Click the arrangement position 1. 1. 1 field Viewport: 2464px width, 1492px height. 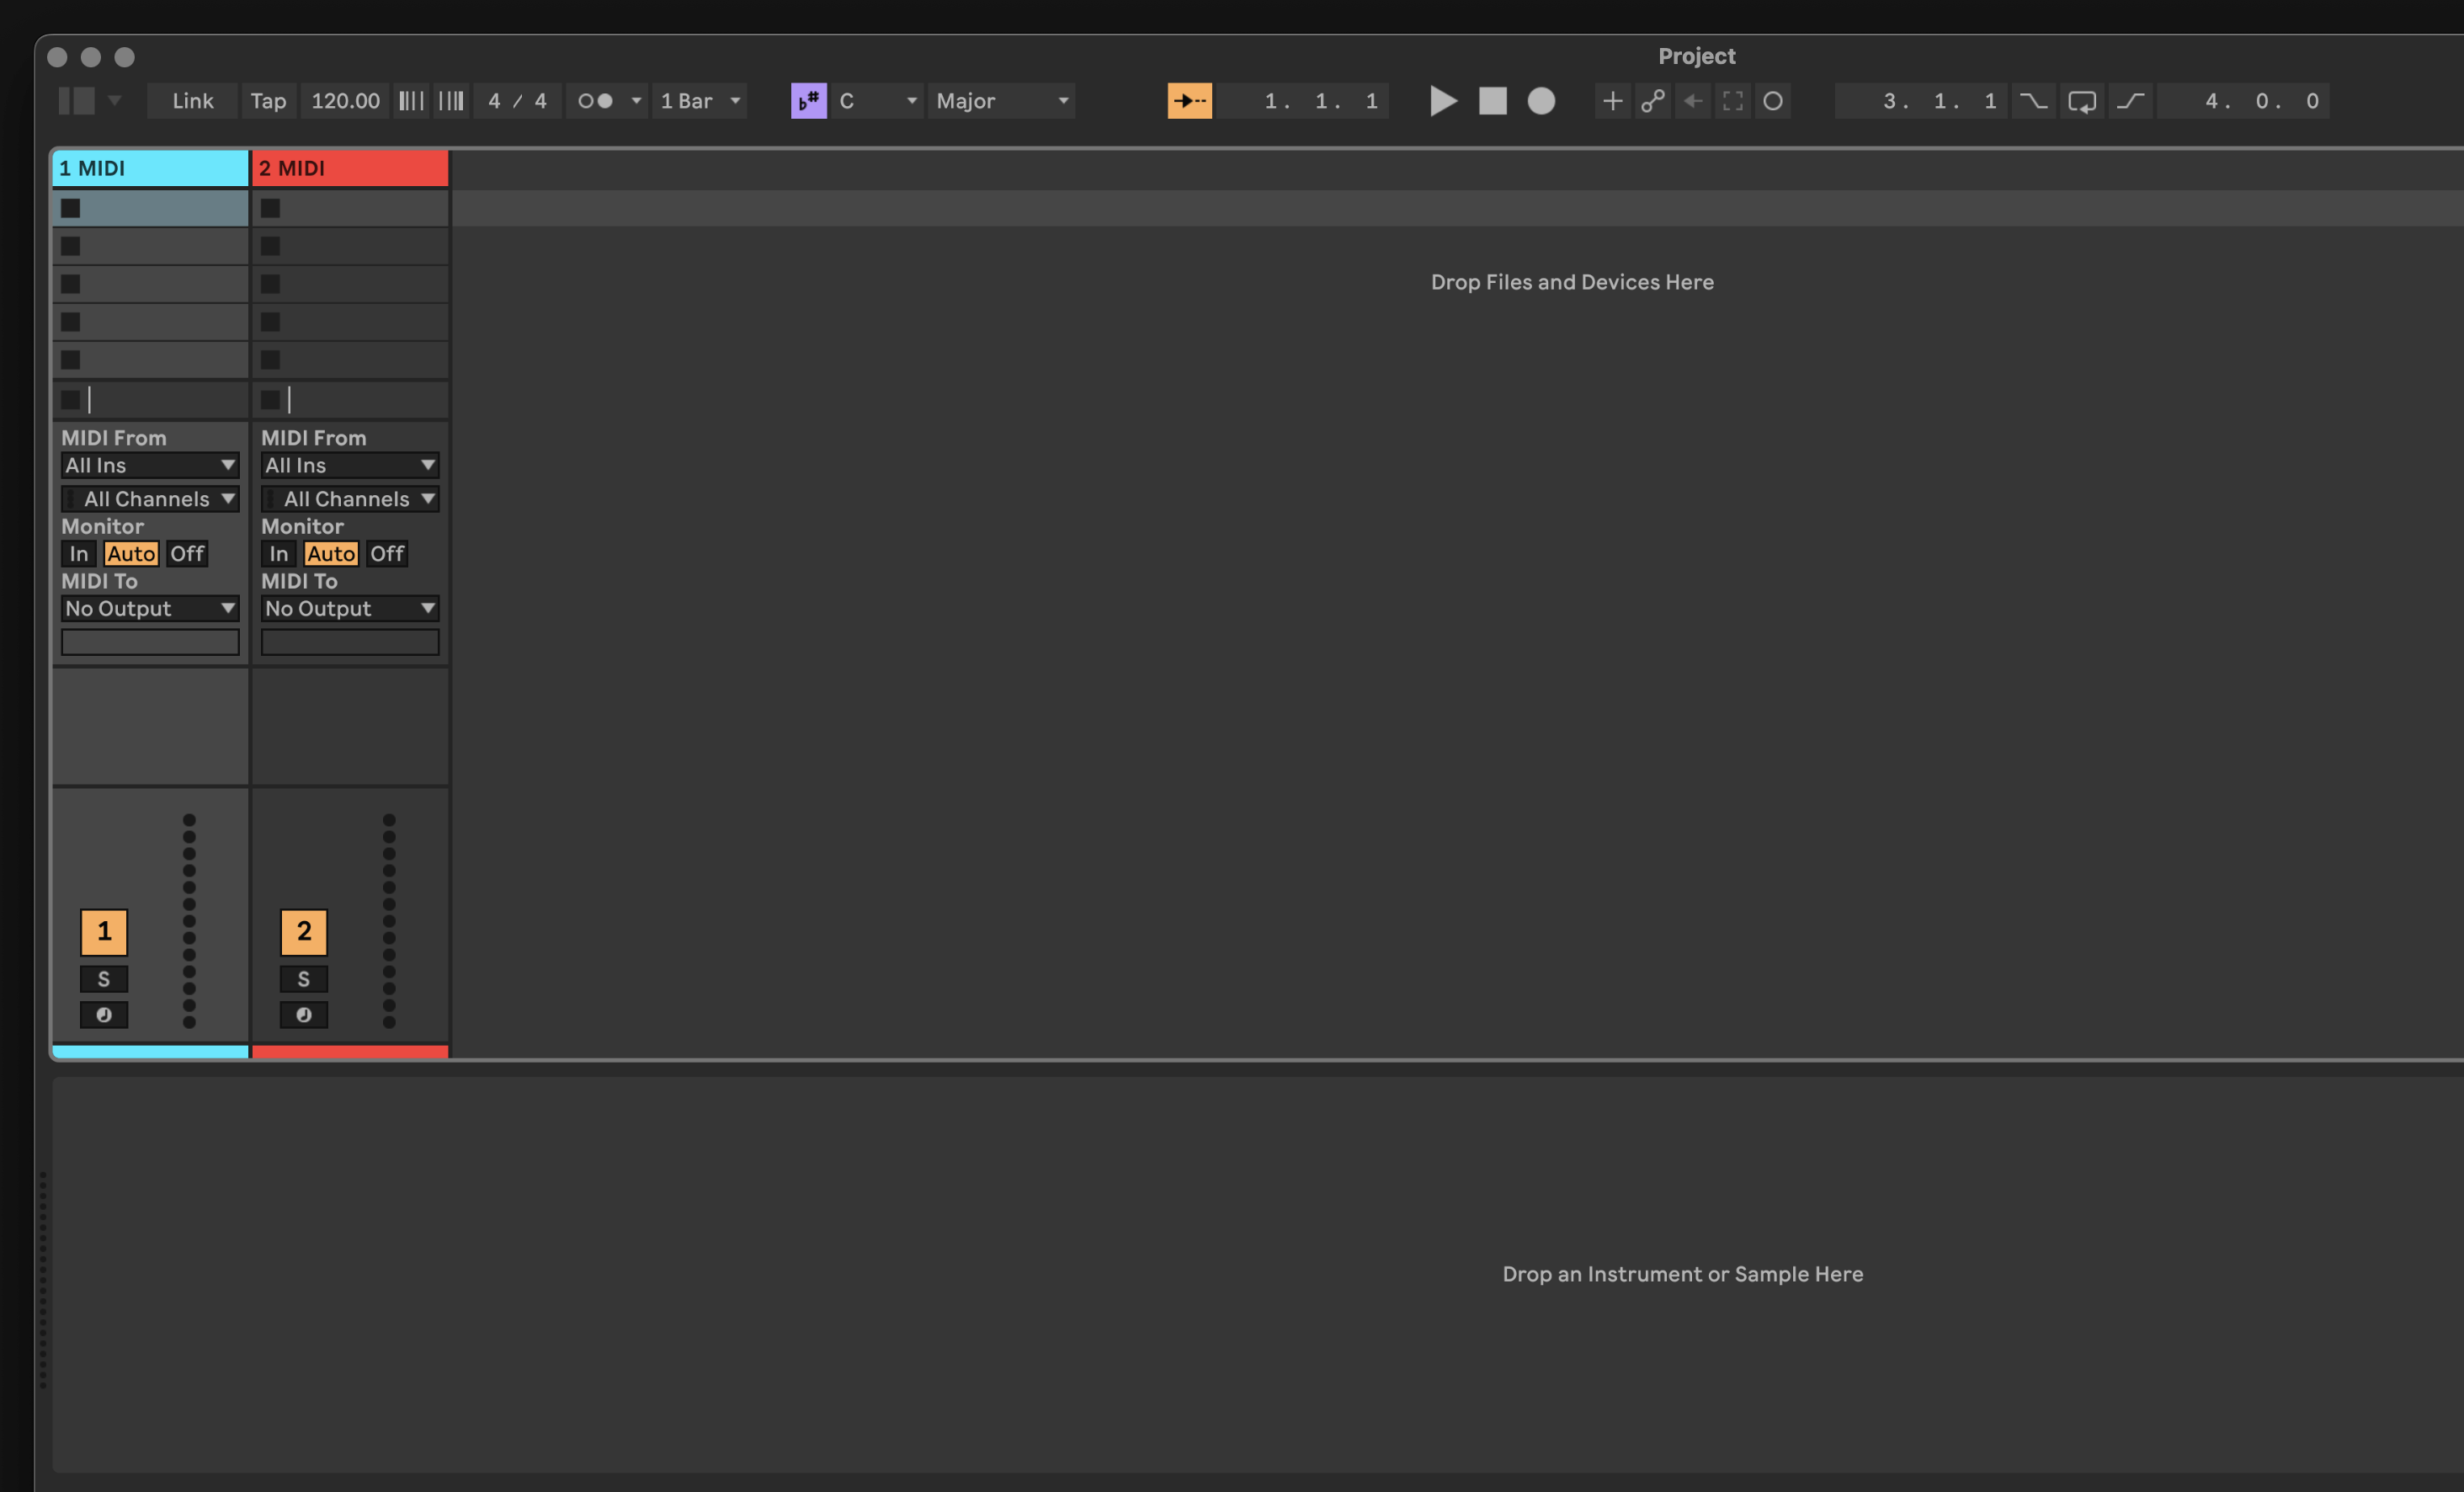(1304, 101)
